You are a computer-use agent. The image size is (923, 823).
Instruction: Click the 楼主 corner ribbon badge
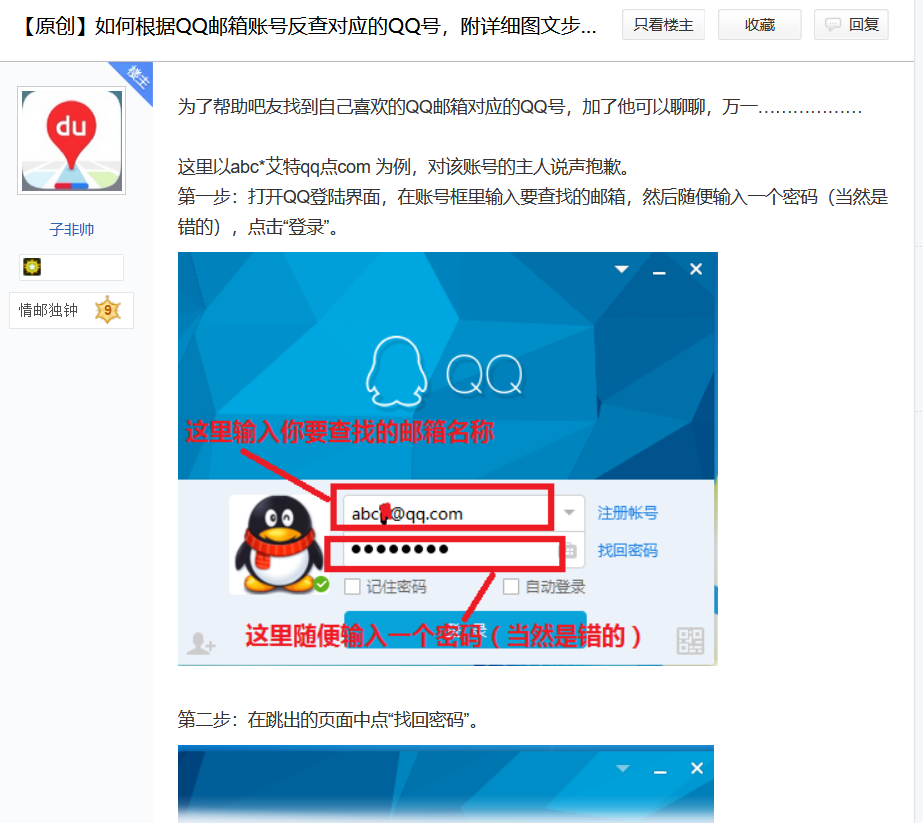pyautogui.click(x=137, y=78)
